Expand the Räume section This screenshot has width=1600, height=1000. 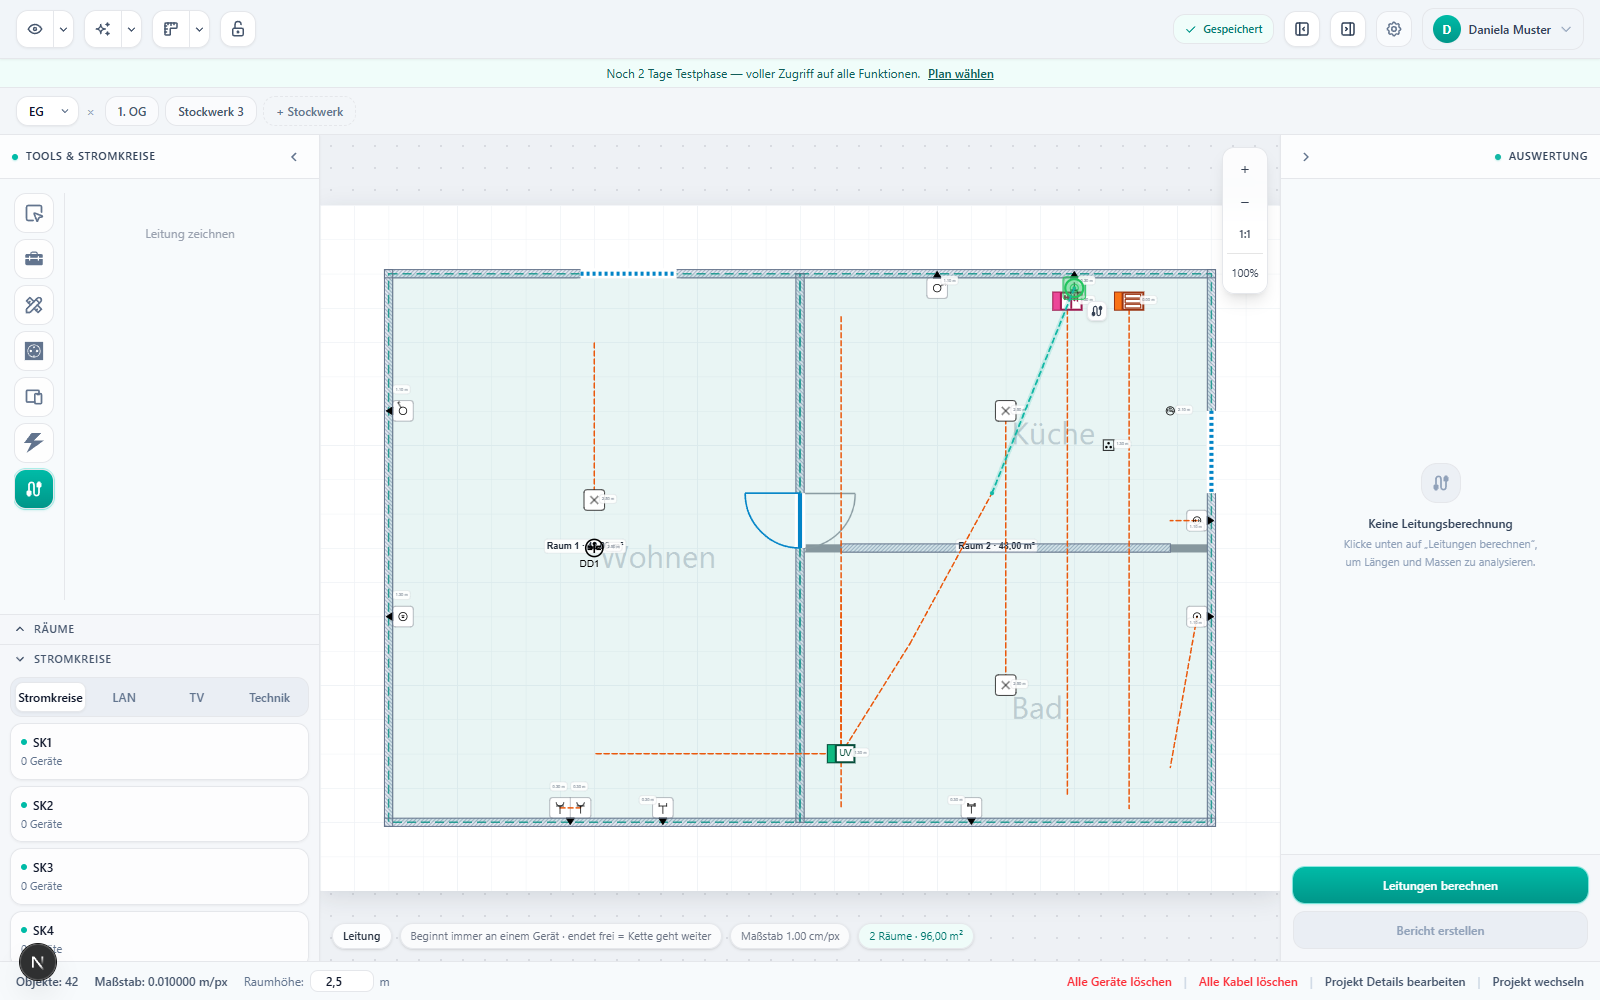(x=160, y=629)
